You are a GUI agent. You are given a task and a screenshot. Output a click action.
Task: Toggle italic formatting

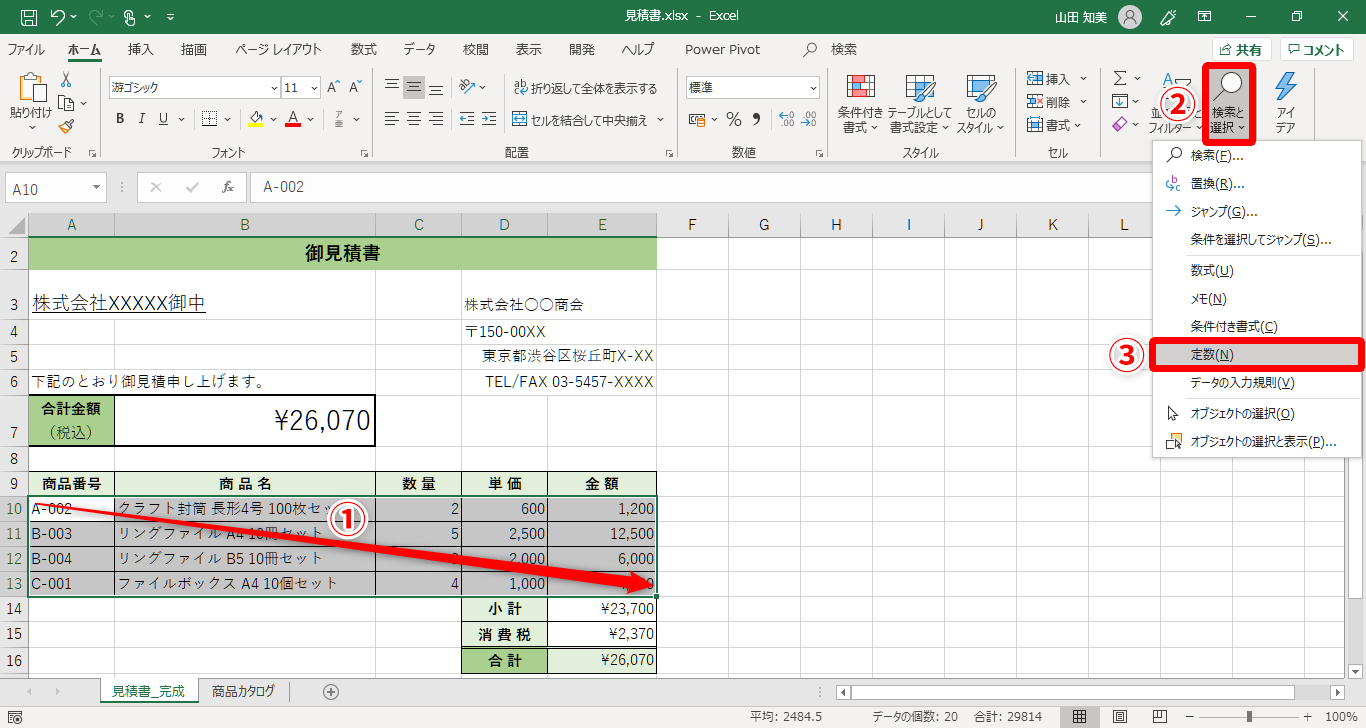coord(143,119)
